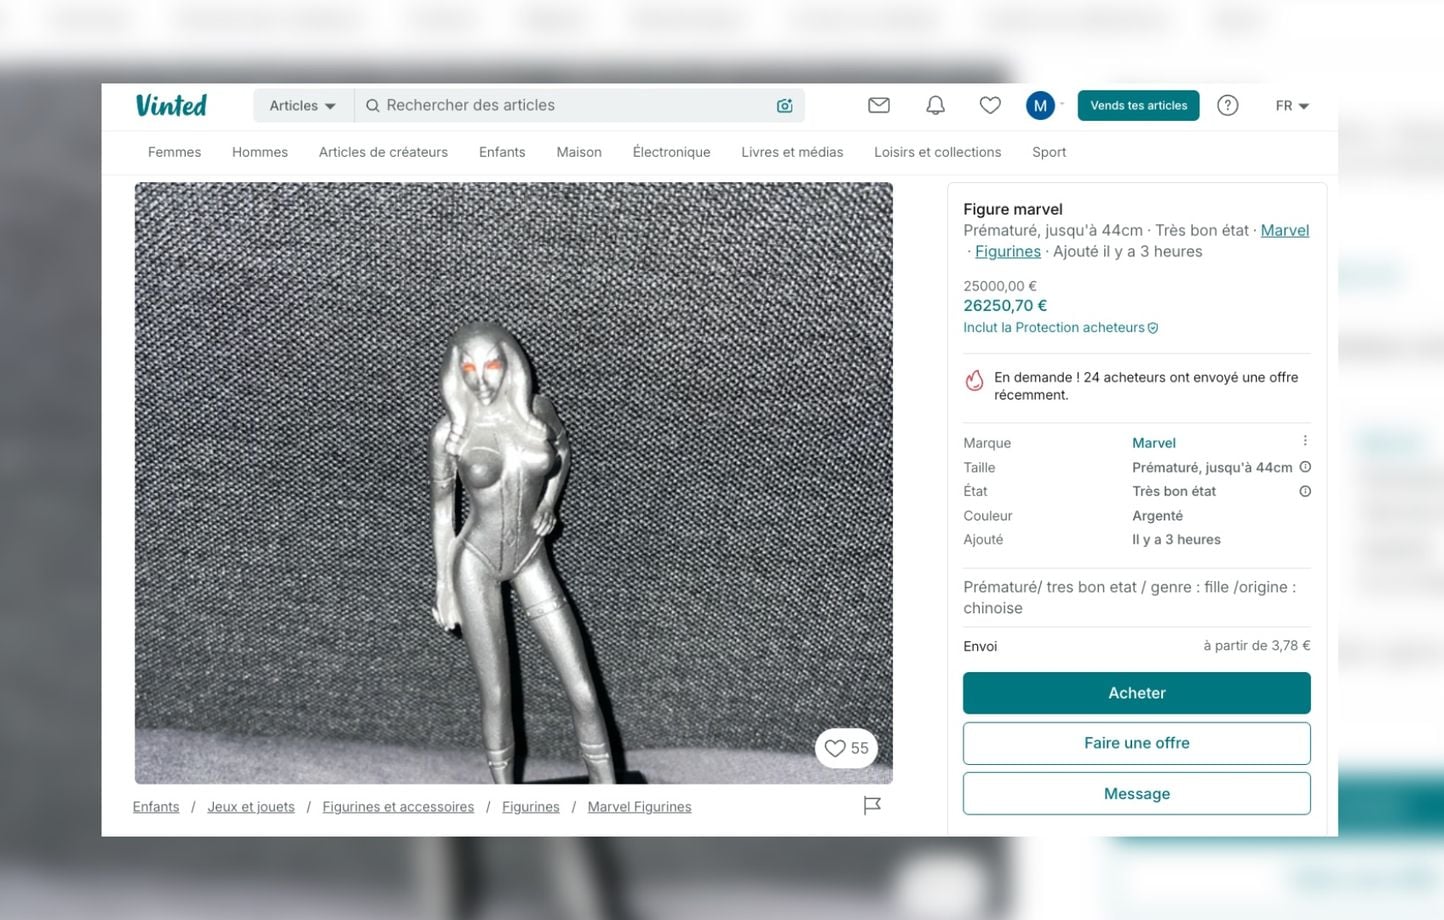1444x920 pixels.
Task: Focus the Rechercher des articles search field
Action: point(578,106)
